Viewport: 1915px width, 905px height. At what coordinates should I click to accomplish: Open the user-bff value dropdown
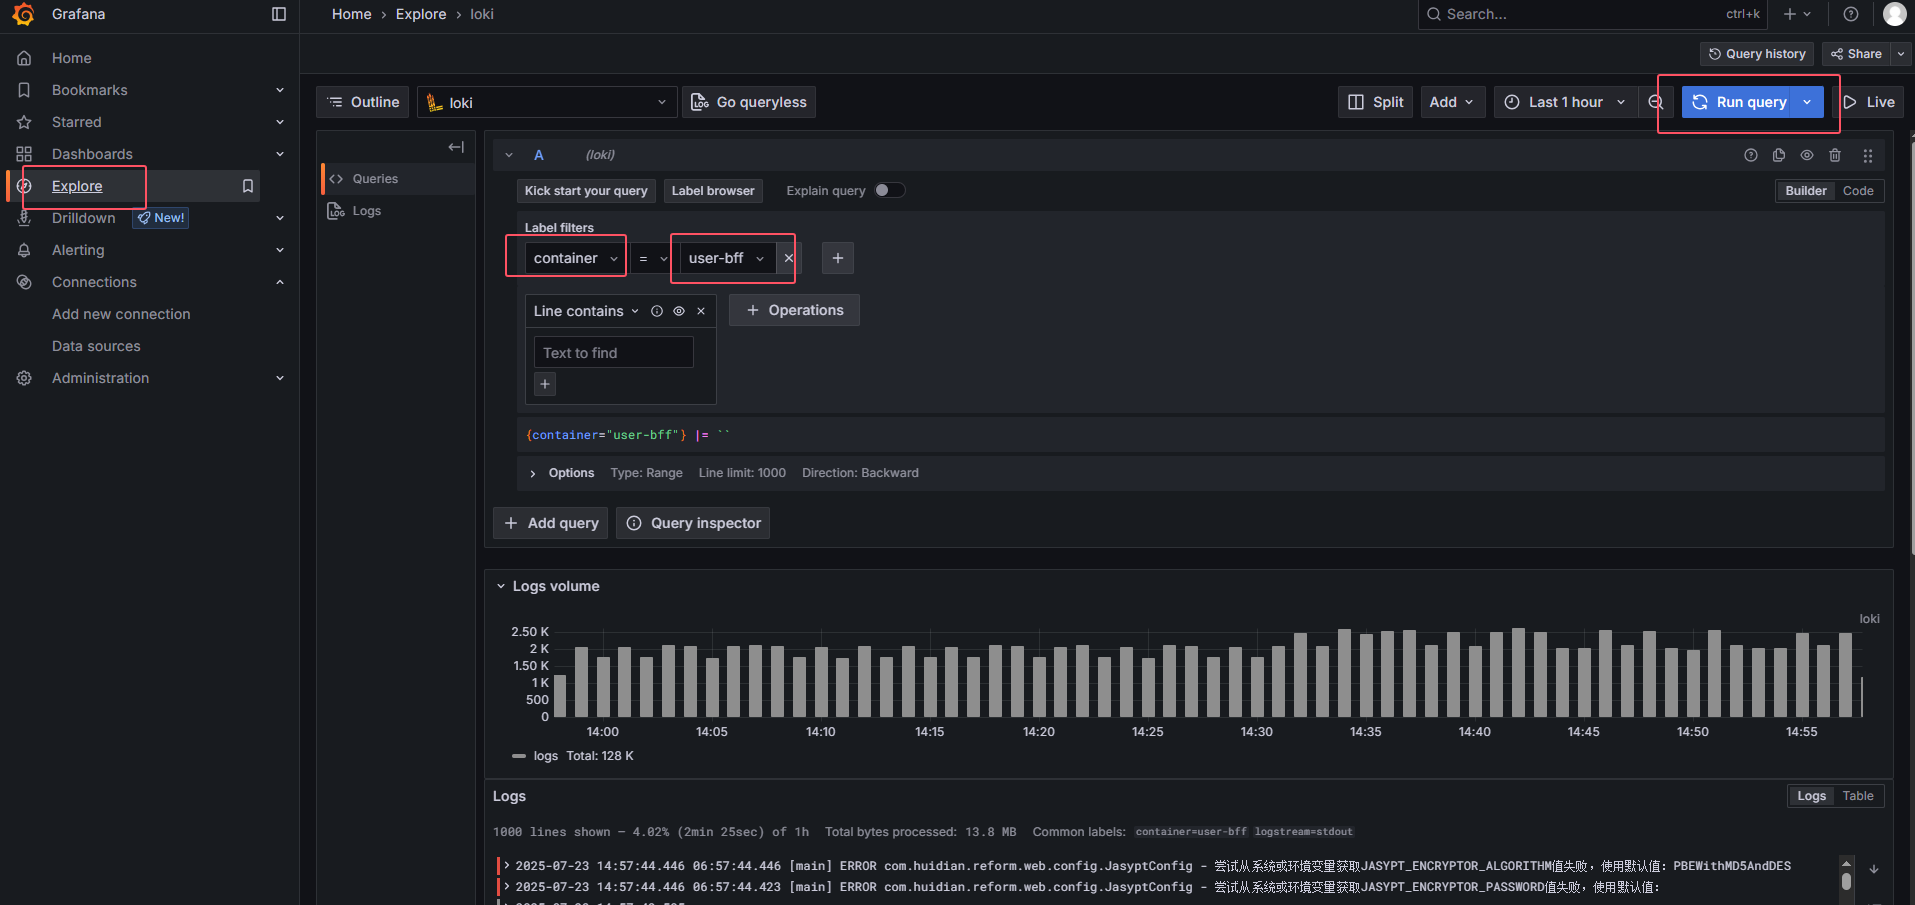pyautogui.click(x=726, y=258)
